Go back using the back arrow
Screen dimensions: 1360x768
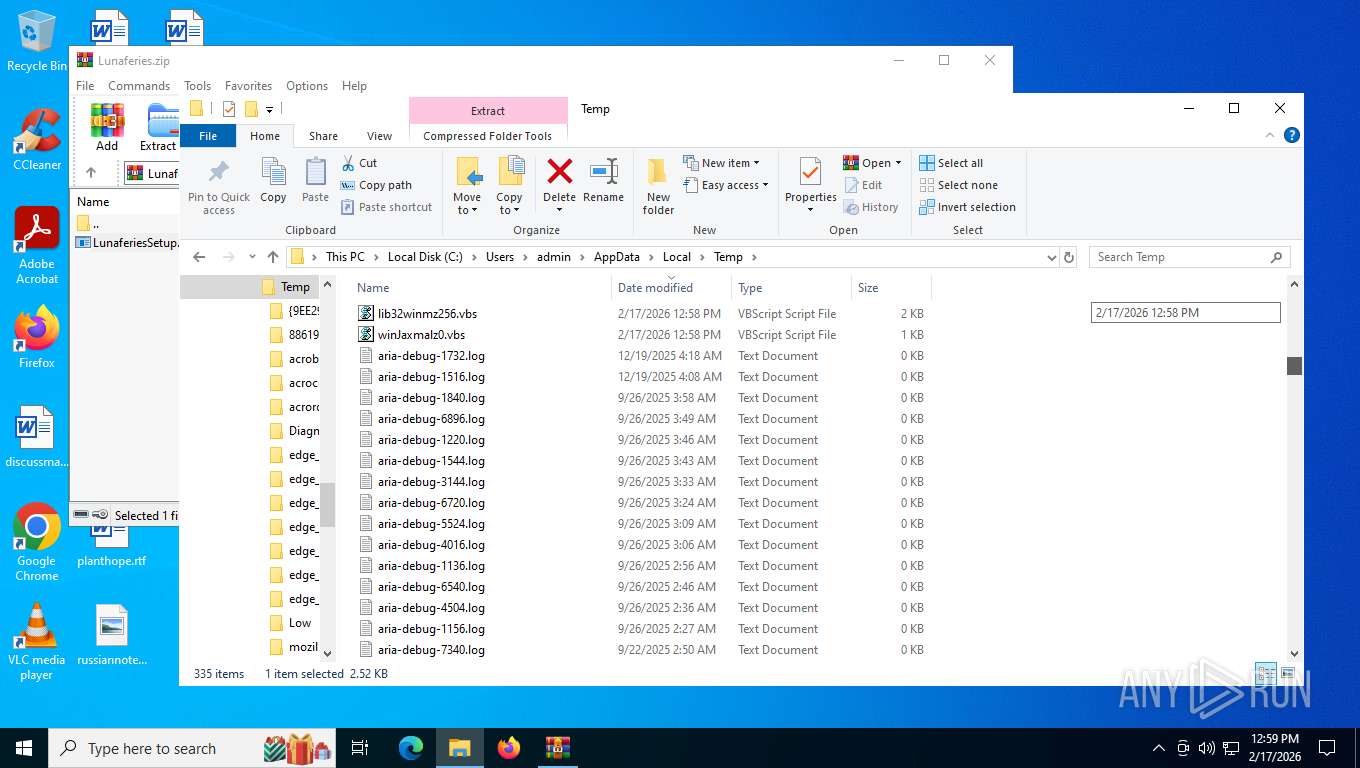click(x=199, y=257)
